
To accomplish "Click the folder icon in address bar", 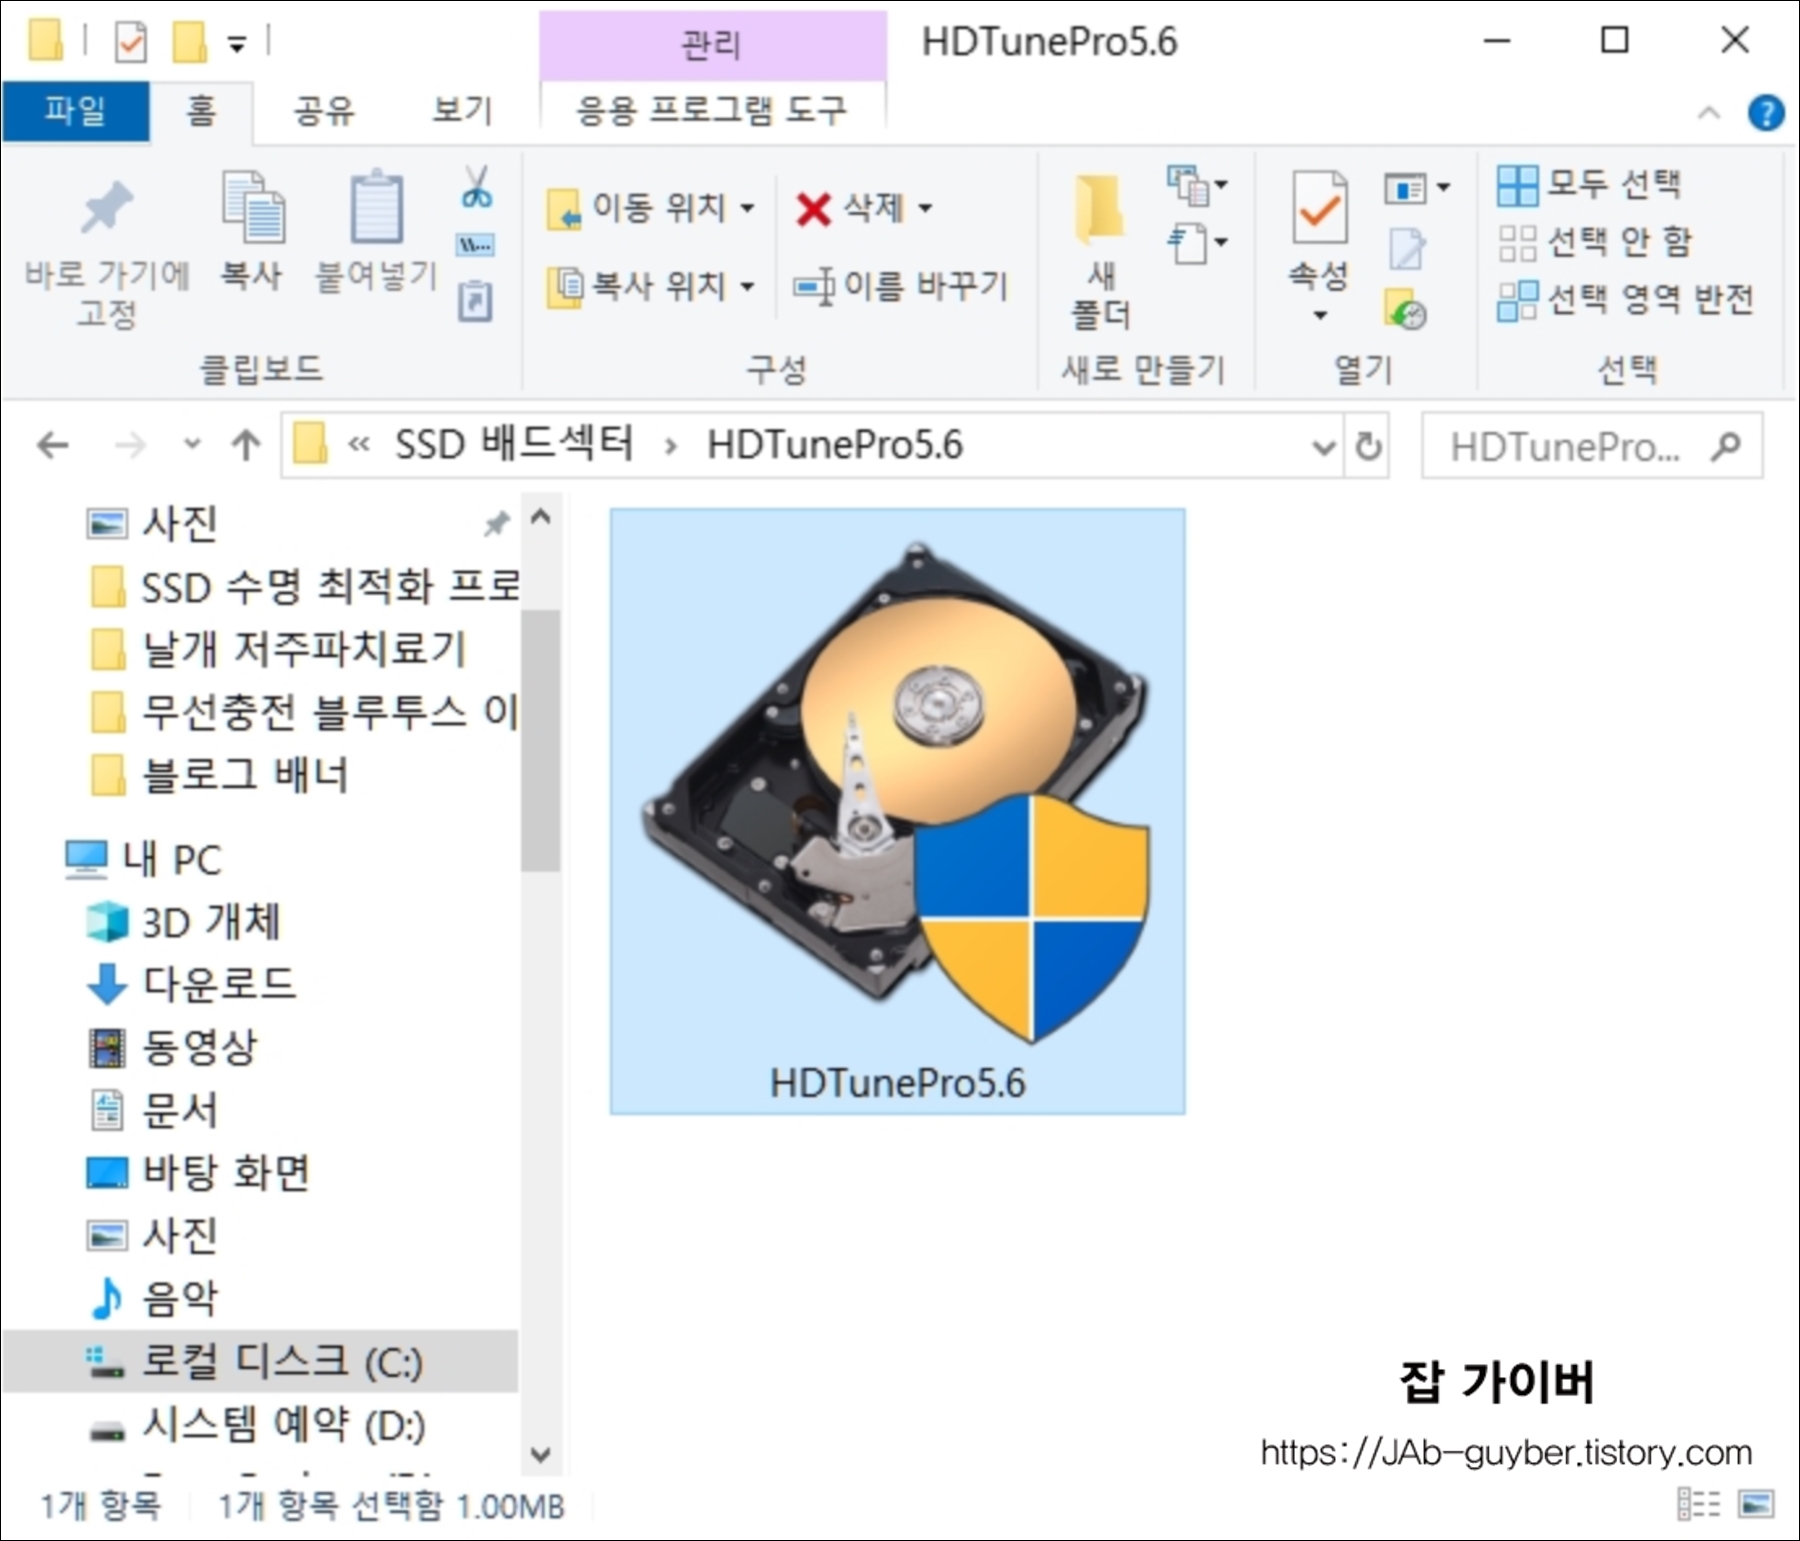I will point(310,444).
